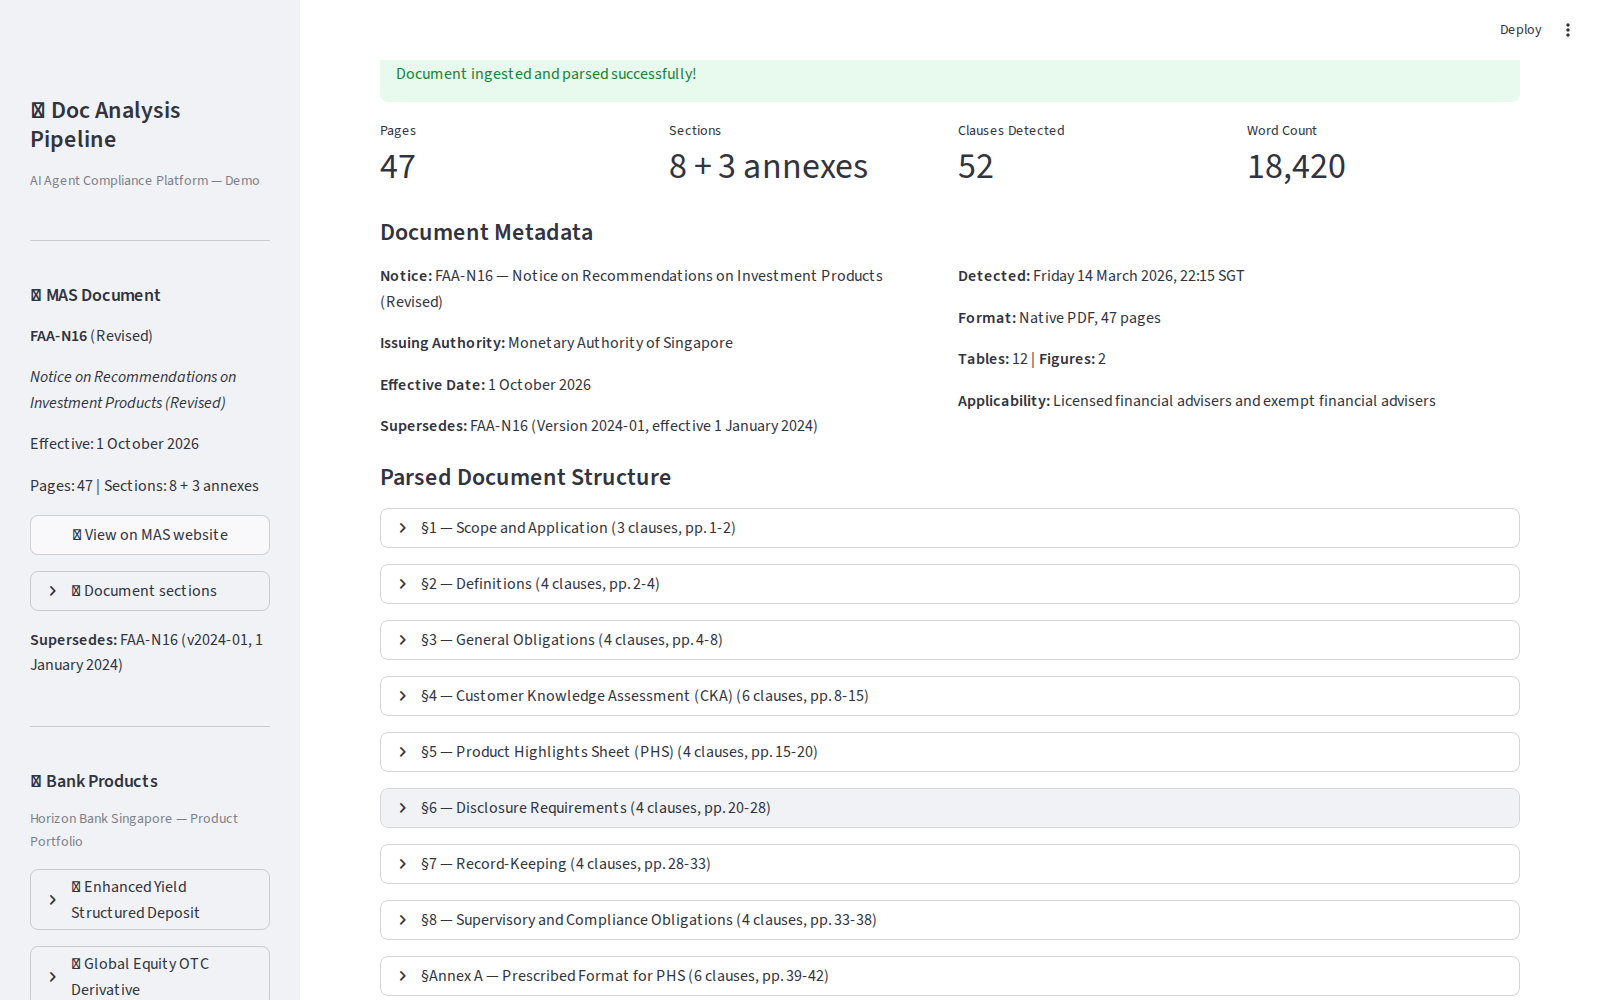This screenshot has width=1600, height=1000.
Task: Expand Global Equity OTC Derivative product
Action: (150, 975)
